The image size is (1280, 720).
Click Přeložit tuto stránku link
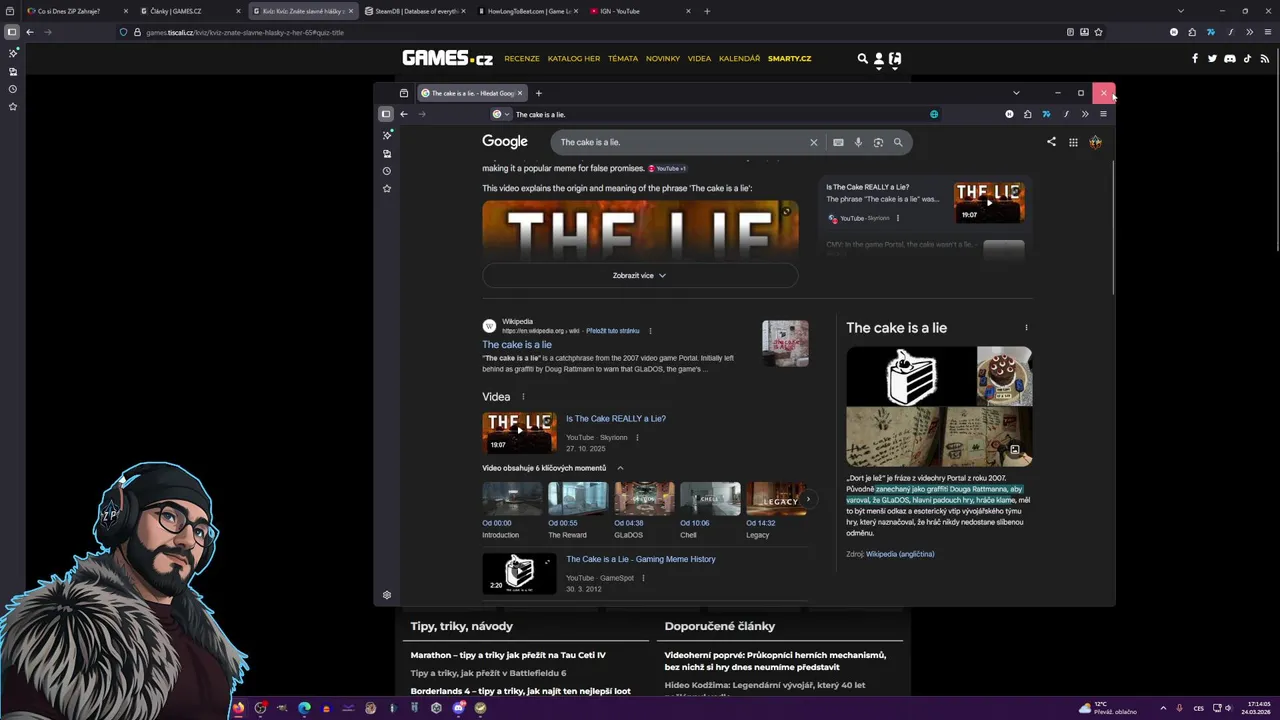click(x=613, y=331)
